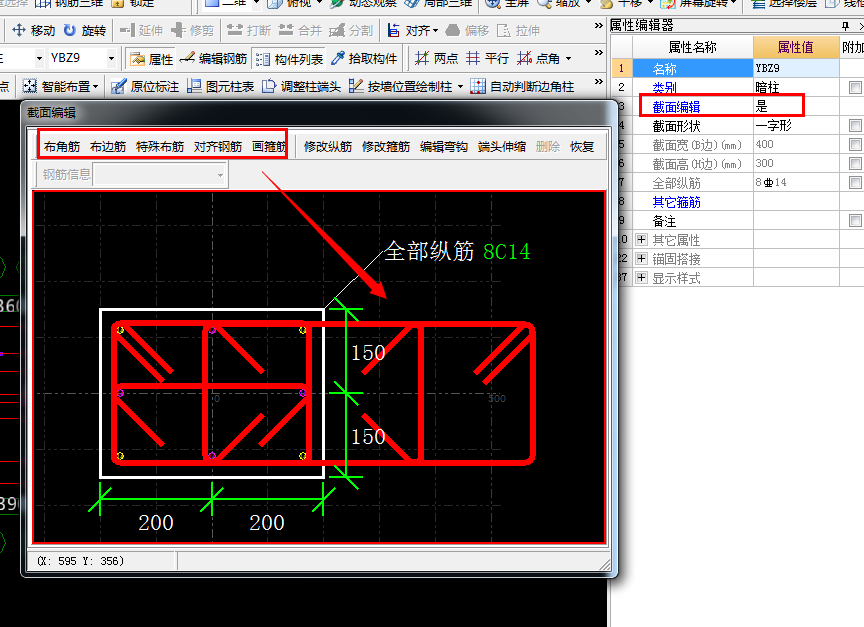The height and width of the screenshot is (627, 864).
Task: Choose 特殊布筋 in section editor toolbar
Action: pyautogui.click(x=160, y=147)
